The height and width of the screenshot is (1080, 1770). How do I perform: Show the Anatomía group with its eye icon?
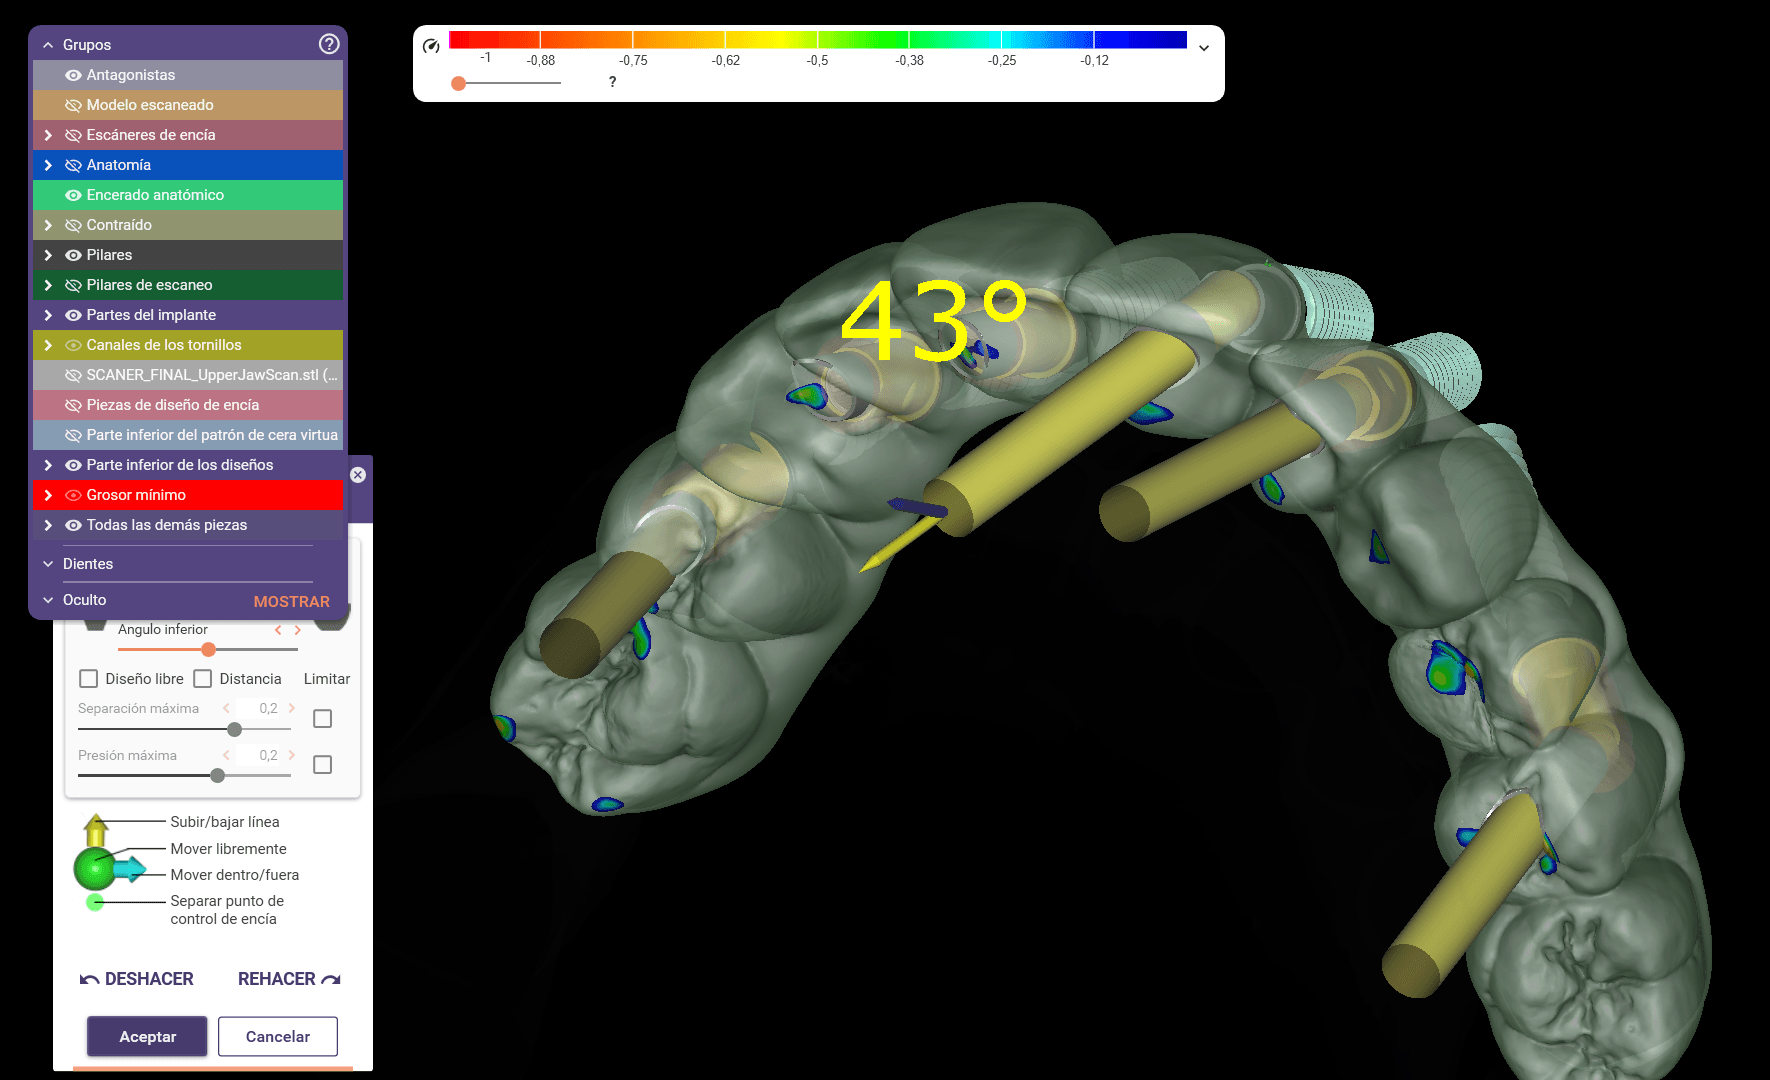73,165
